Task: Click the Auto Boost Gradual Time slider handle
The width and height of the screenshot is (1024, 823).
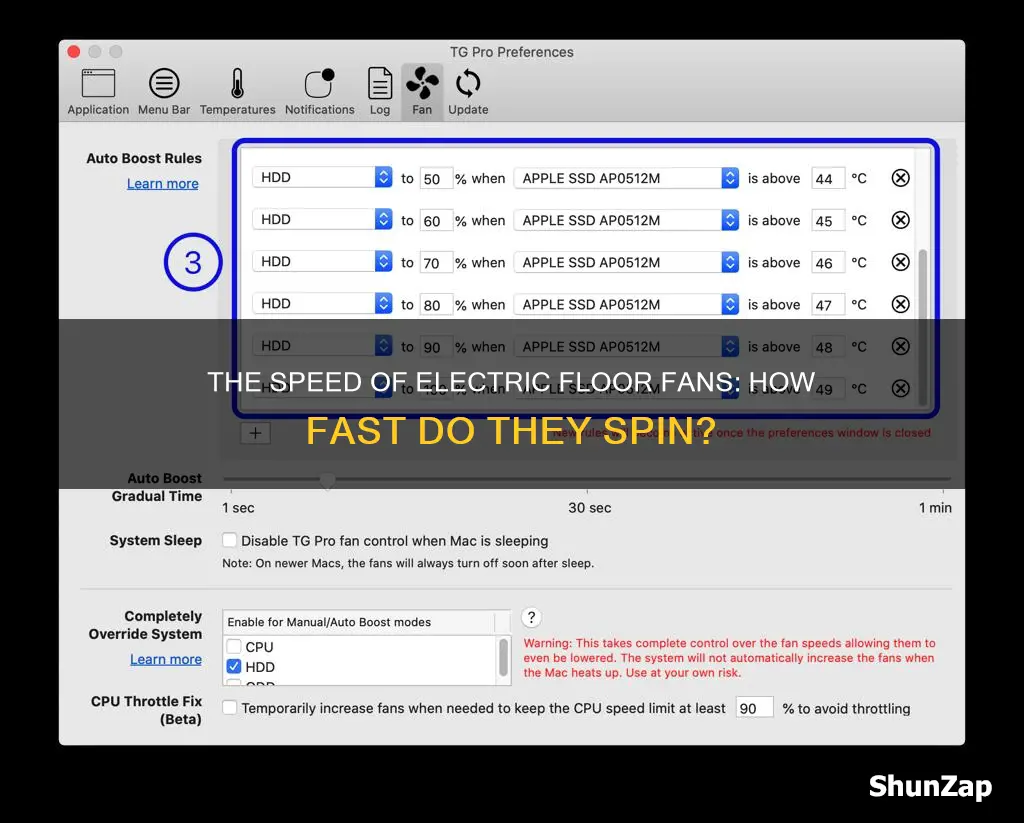Action: (x=327, y=481)
